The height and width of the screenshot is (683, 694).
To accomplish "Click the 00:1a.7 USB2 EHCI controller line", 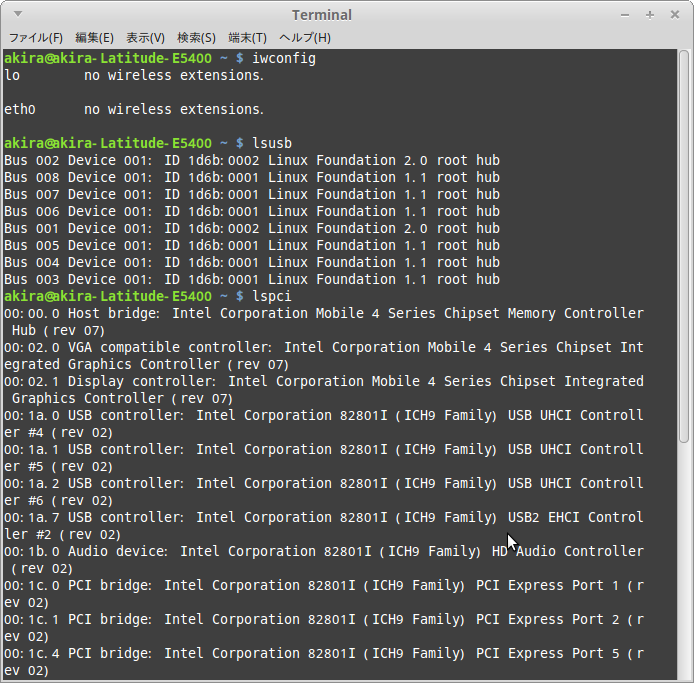I will 324,517.
